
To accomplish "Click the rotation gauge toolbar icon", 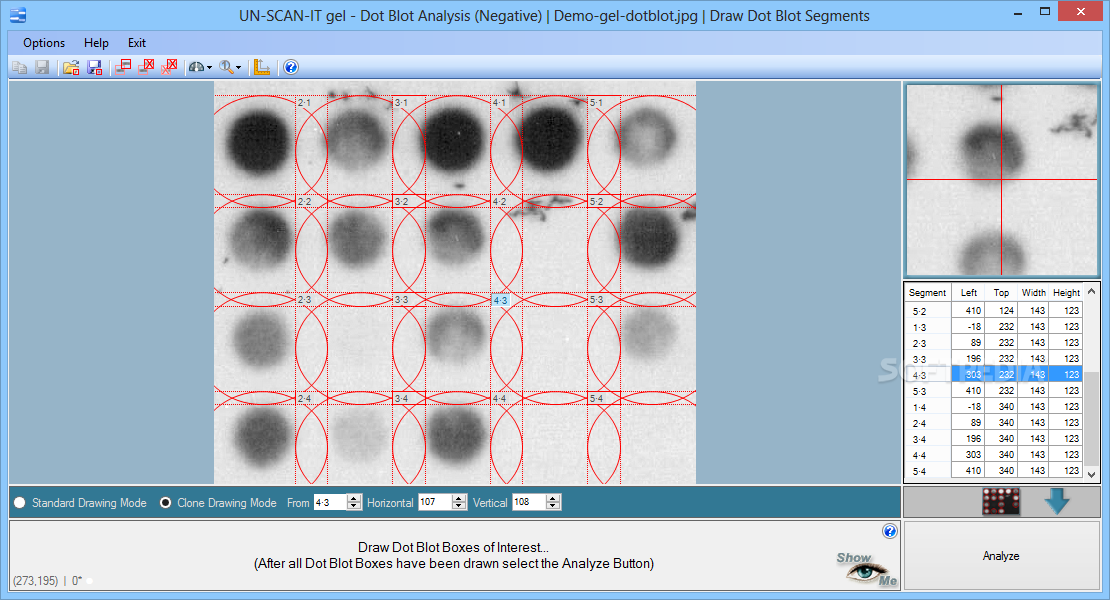I will pyautogui.click(x=196, y=67).
